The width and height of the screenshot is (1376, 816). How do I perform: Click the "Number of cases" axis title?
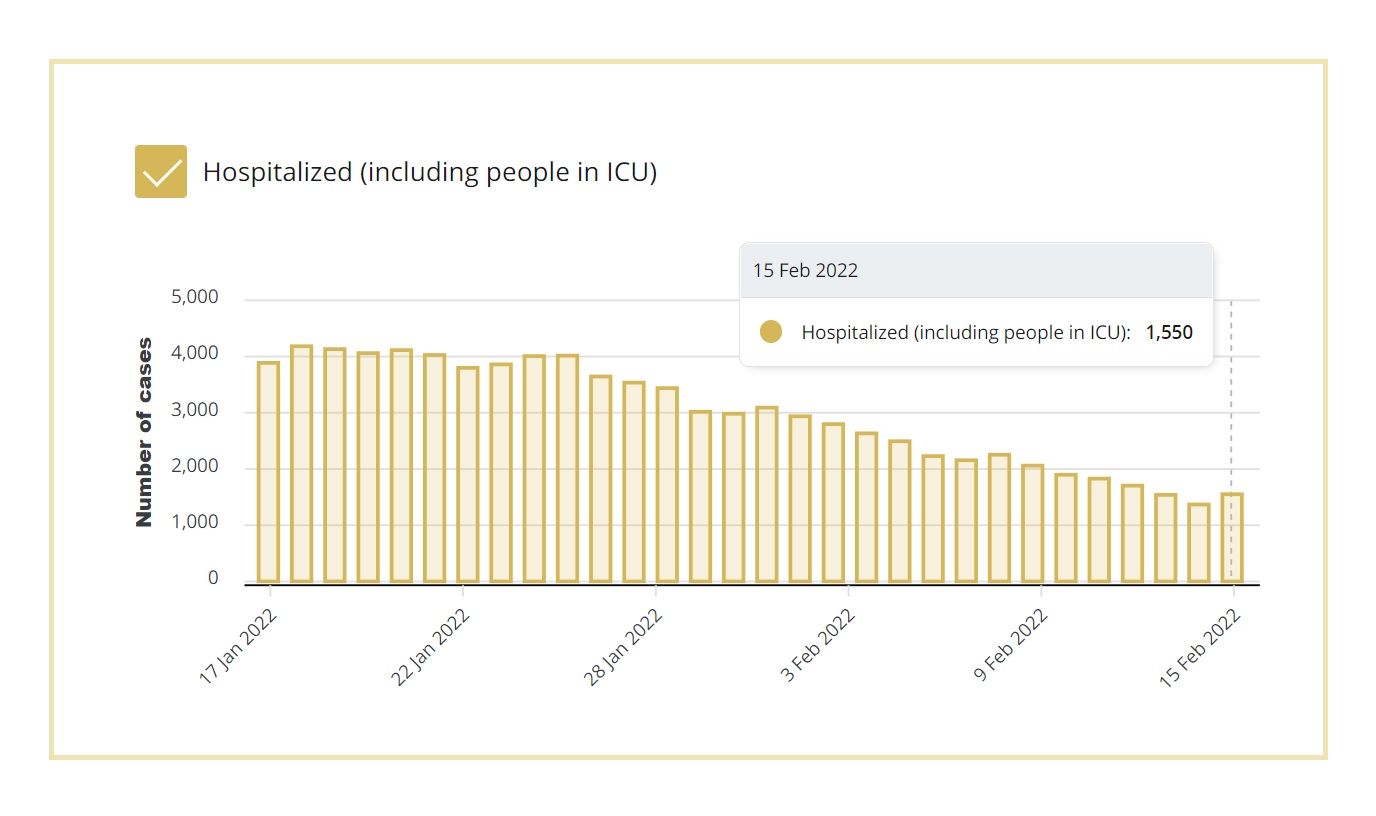coord(145,433)
